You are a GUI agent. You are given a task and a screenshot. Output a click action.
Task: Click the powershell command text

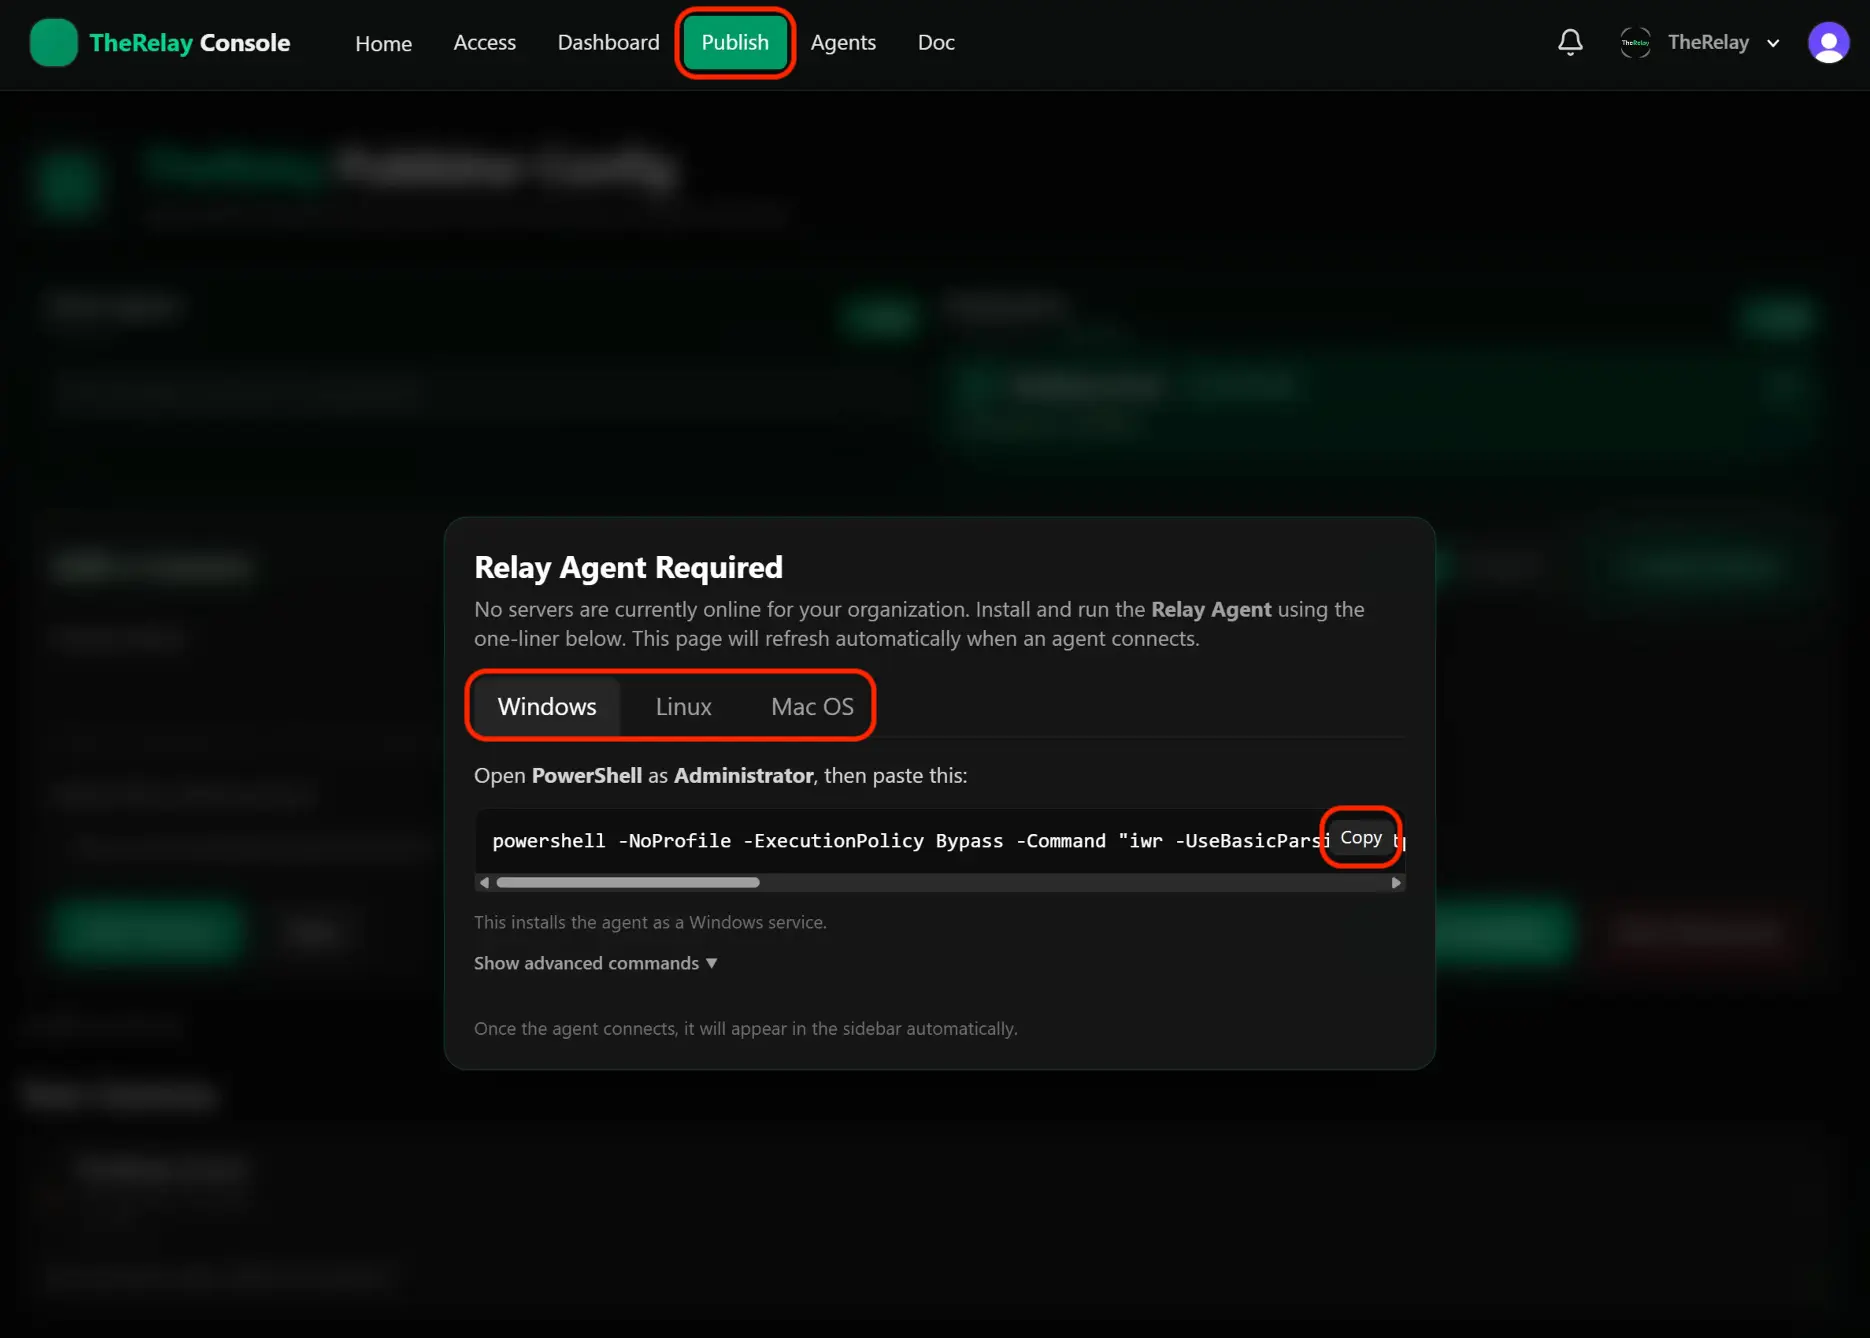click(910, 841)
